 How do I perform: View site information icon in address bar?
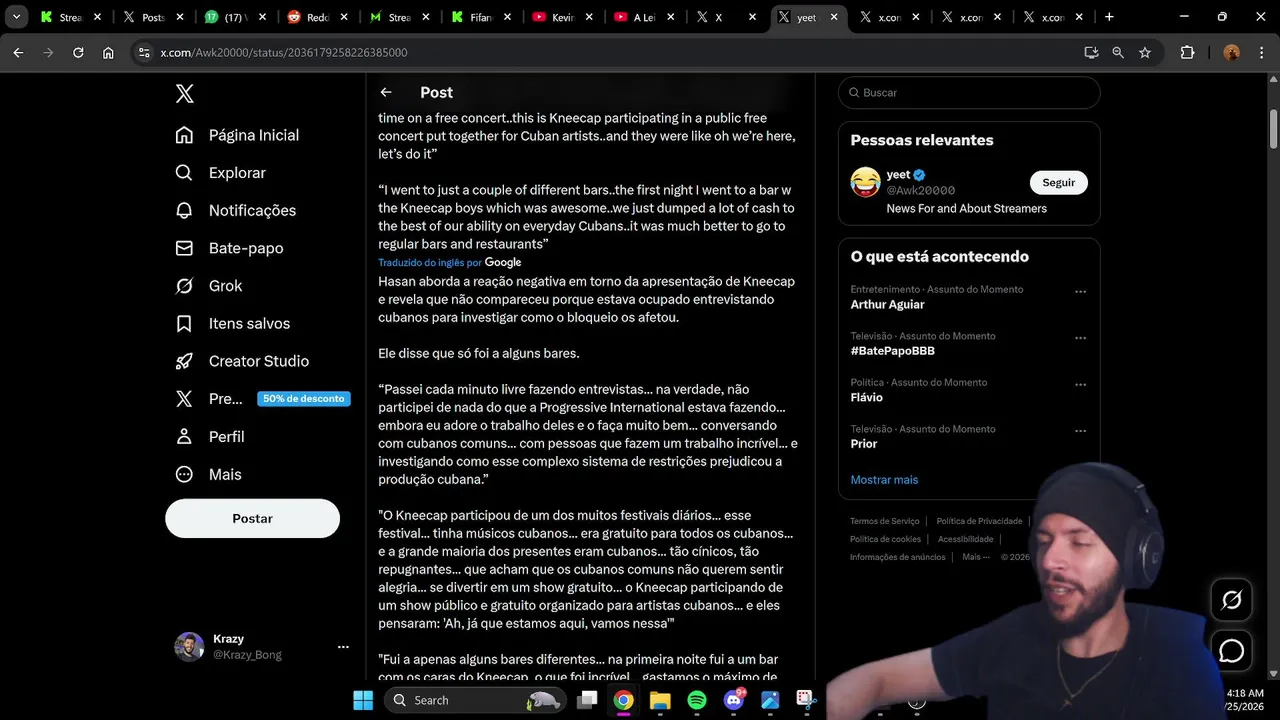pos(144,52)
